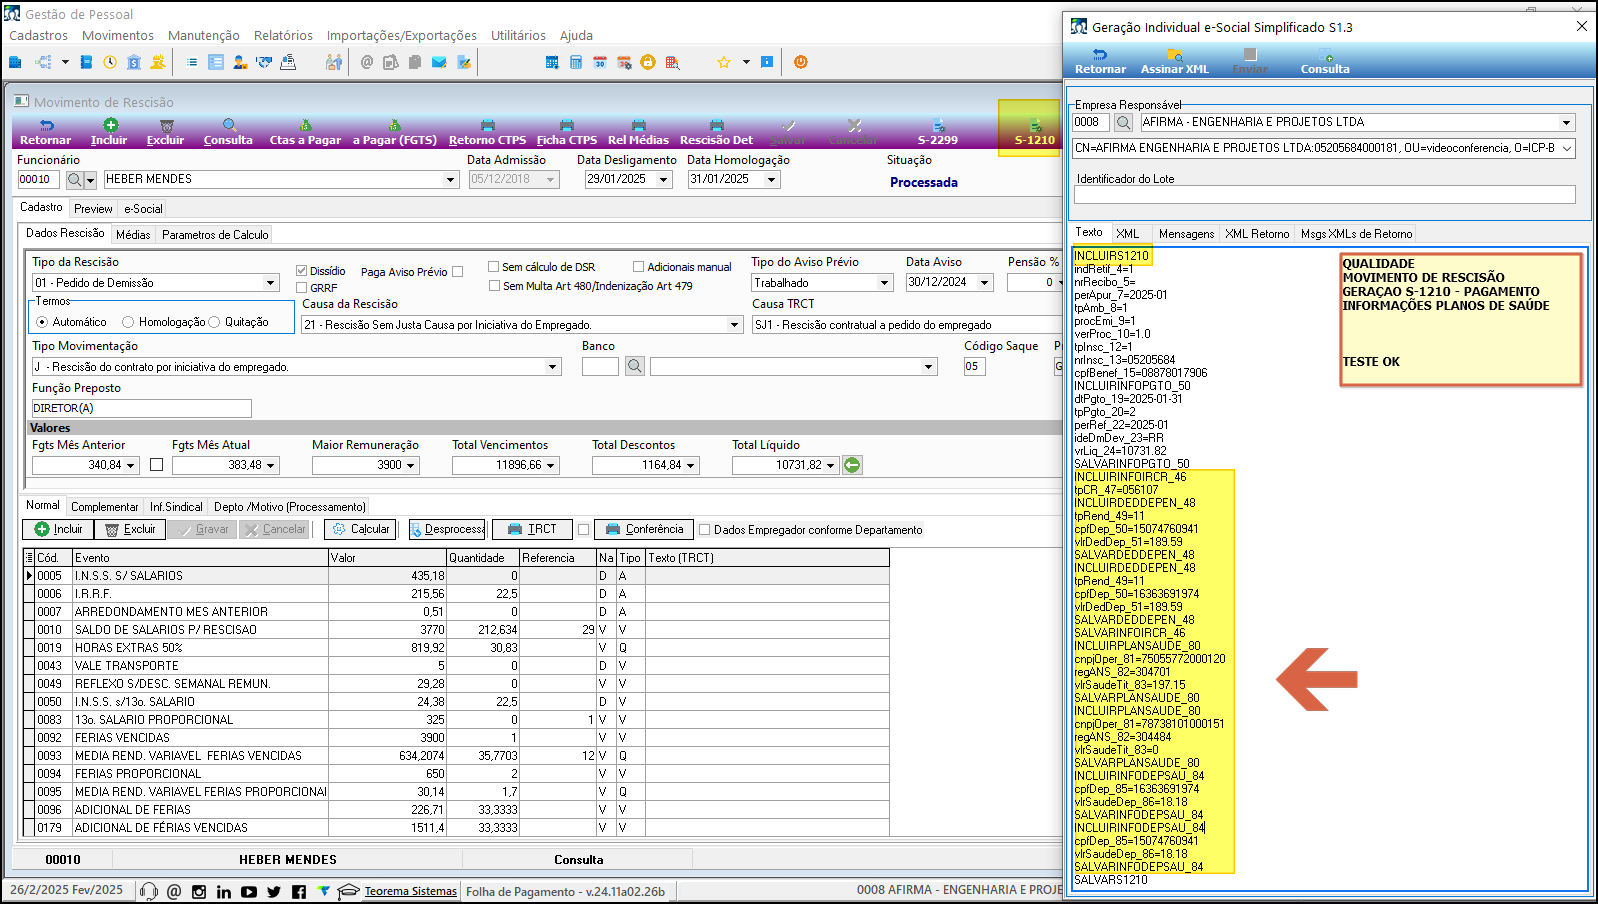Screen dimensions: 1598x904
Task: Click the handshake icon in main toolbar
Action: coord(264,62)
